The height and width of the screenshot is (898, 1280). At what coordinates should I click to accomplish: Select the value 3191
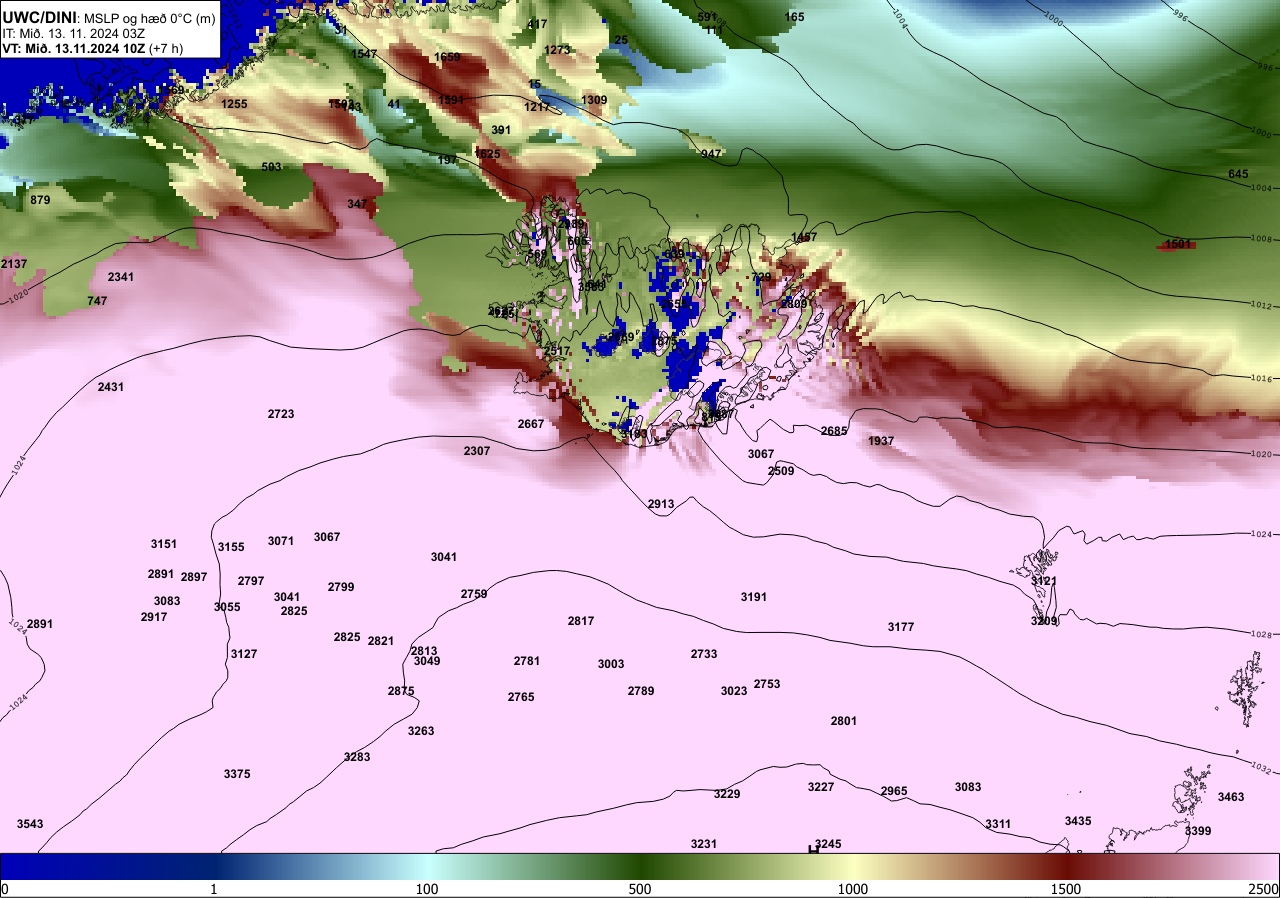(x=754, y=597)
